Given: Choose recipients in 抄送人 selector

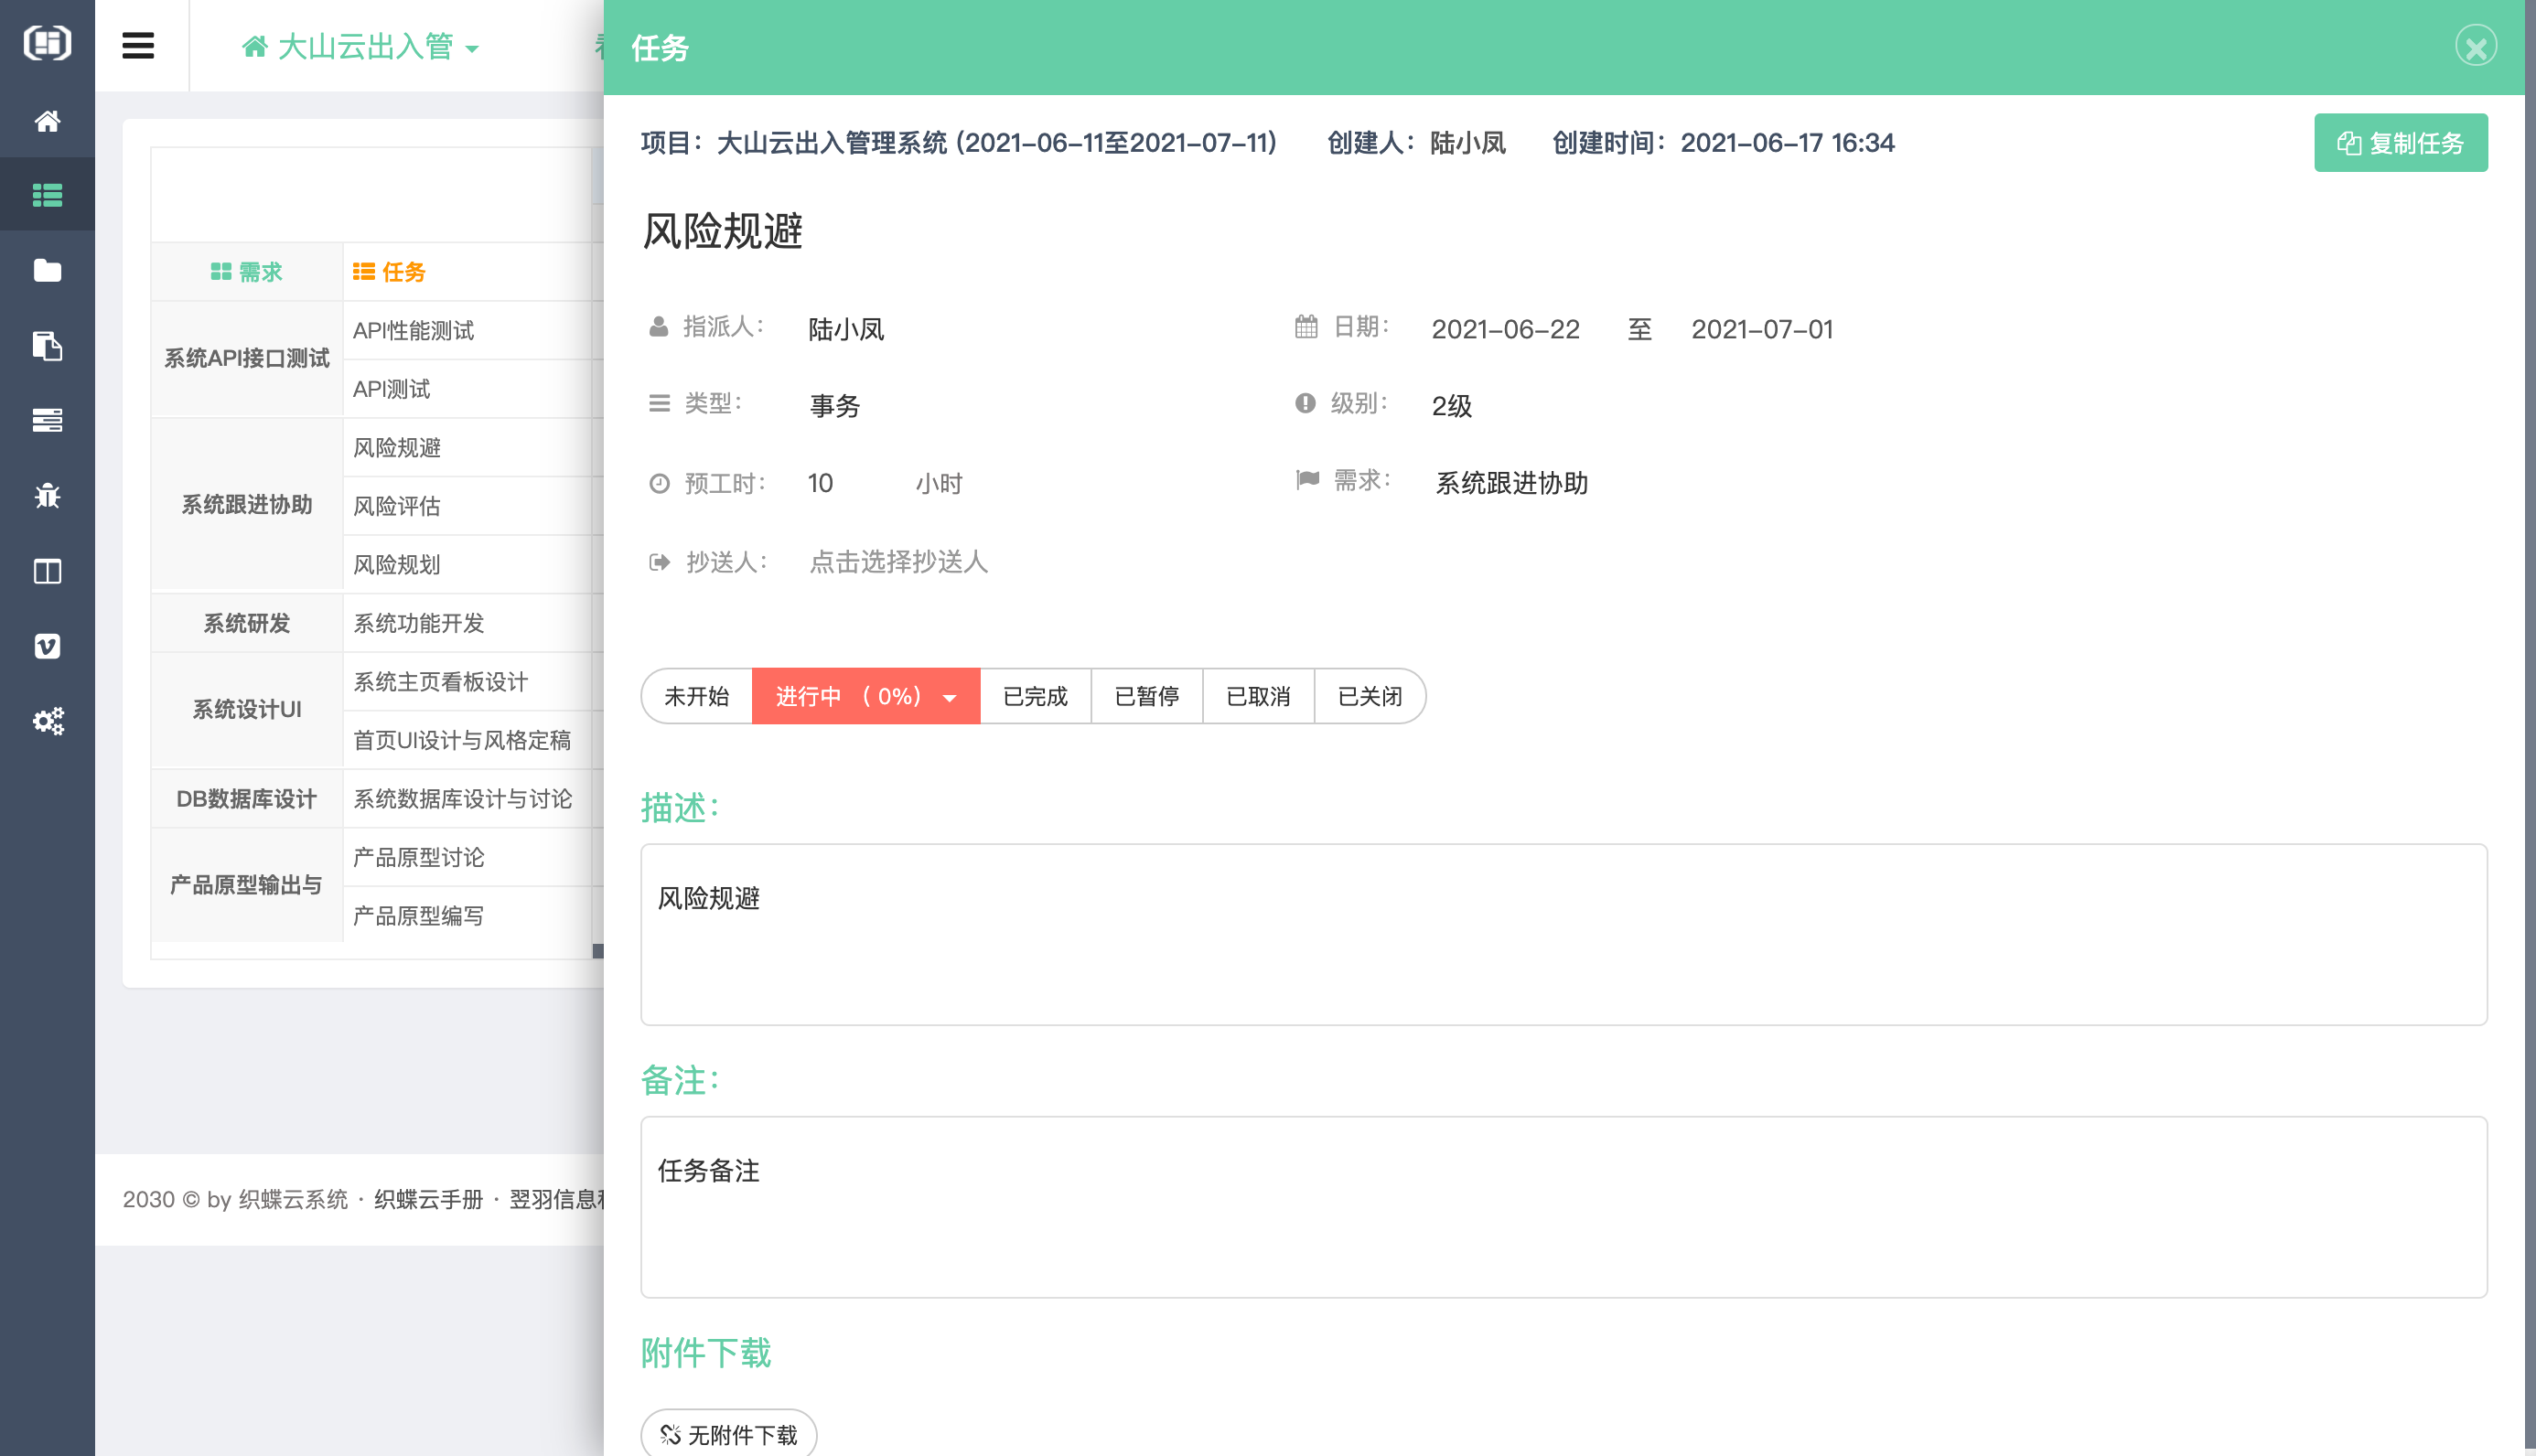Looking at the screenshot, I should (x=898, y=562).
